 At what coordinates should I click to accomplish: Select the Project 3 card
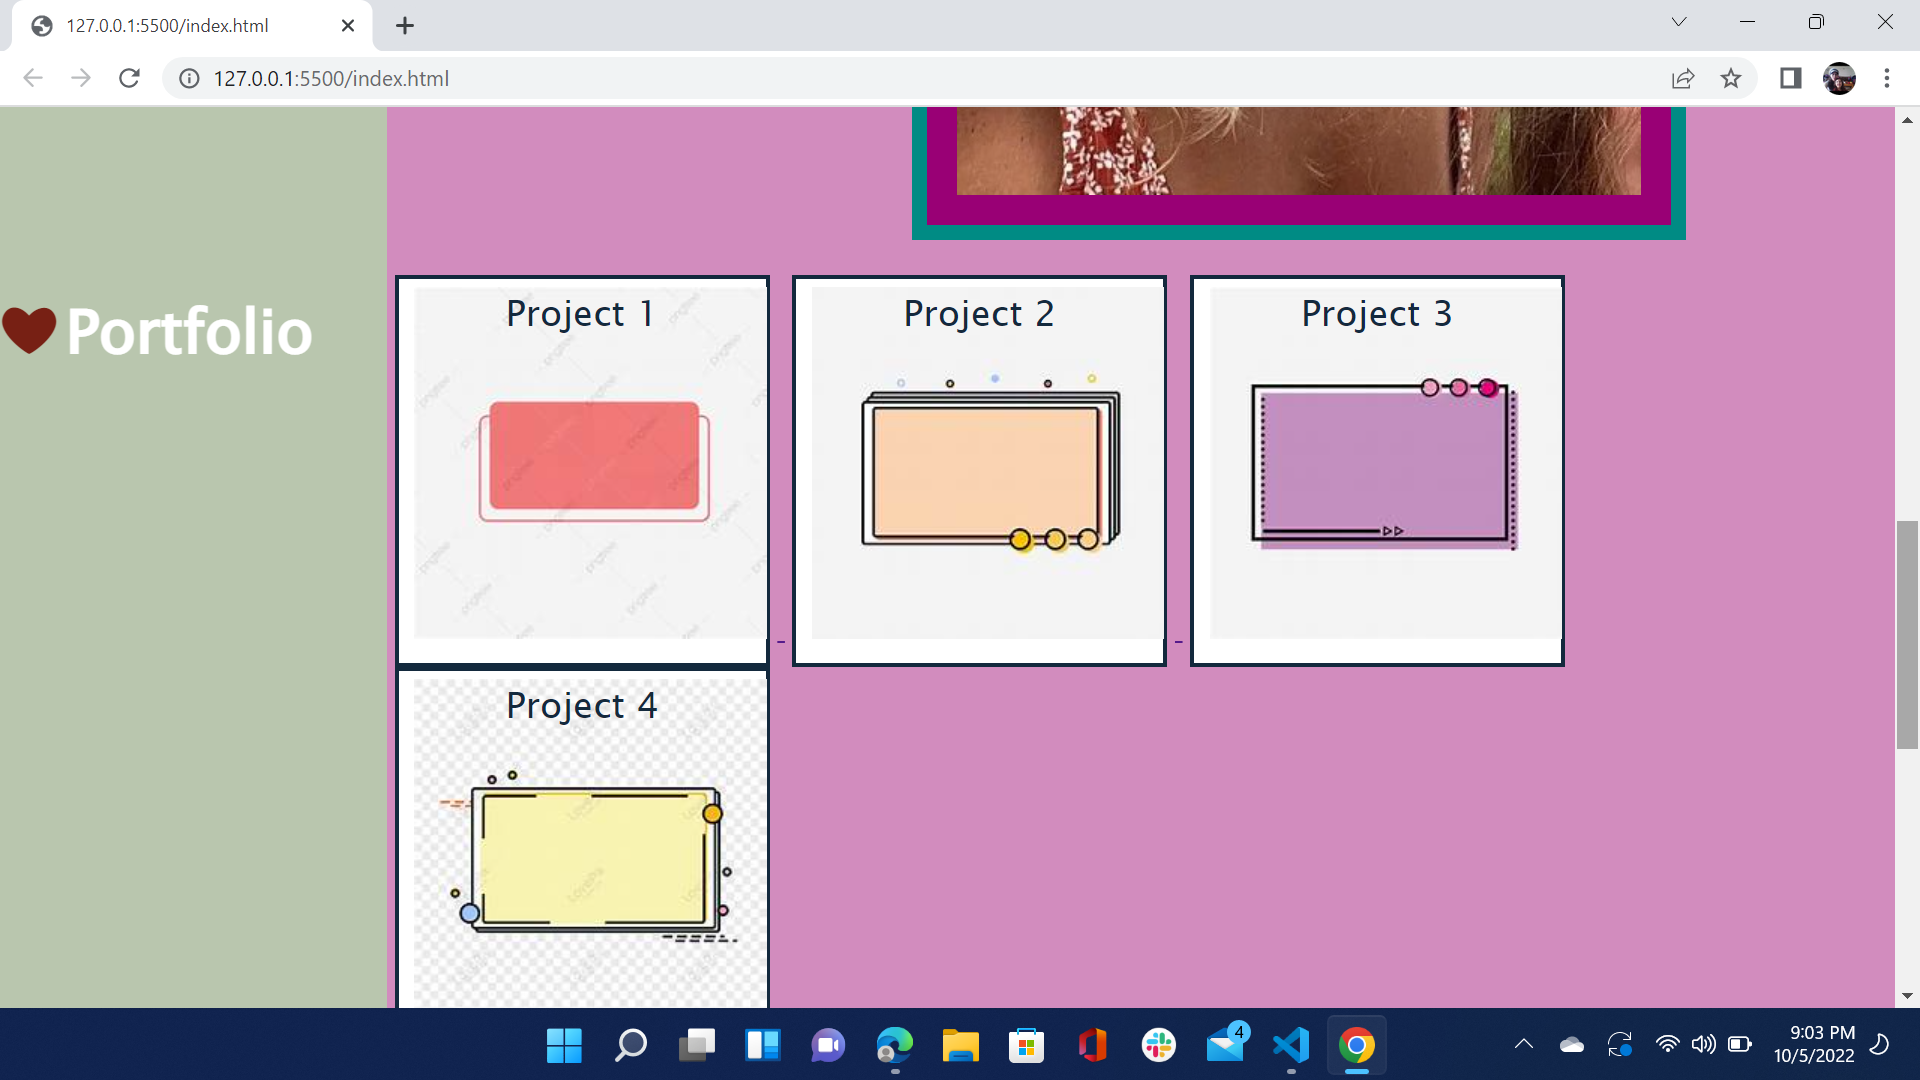tap(1377, 470)
